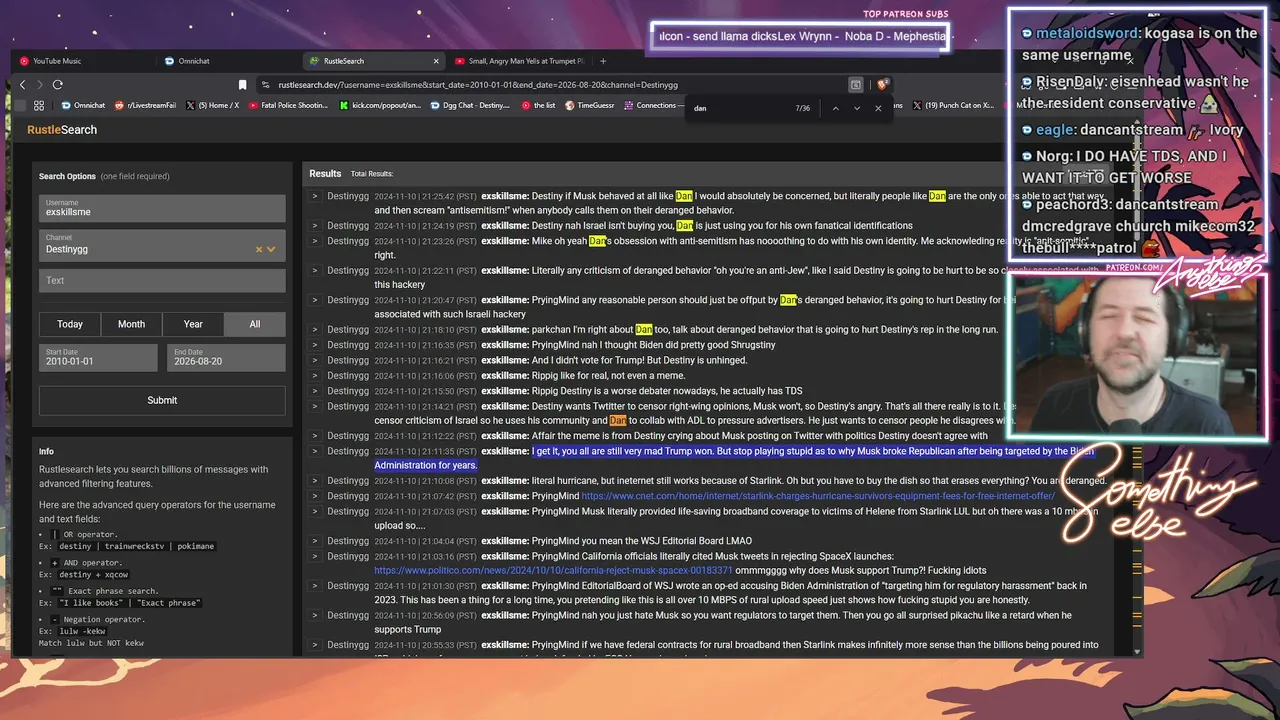Open the politico.com SpaceX link
Image resolution: width=1280 pixels, height=720 pixels.
(x=553, y=571)
